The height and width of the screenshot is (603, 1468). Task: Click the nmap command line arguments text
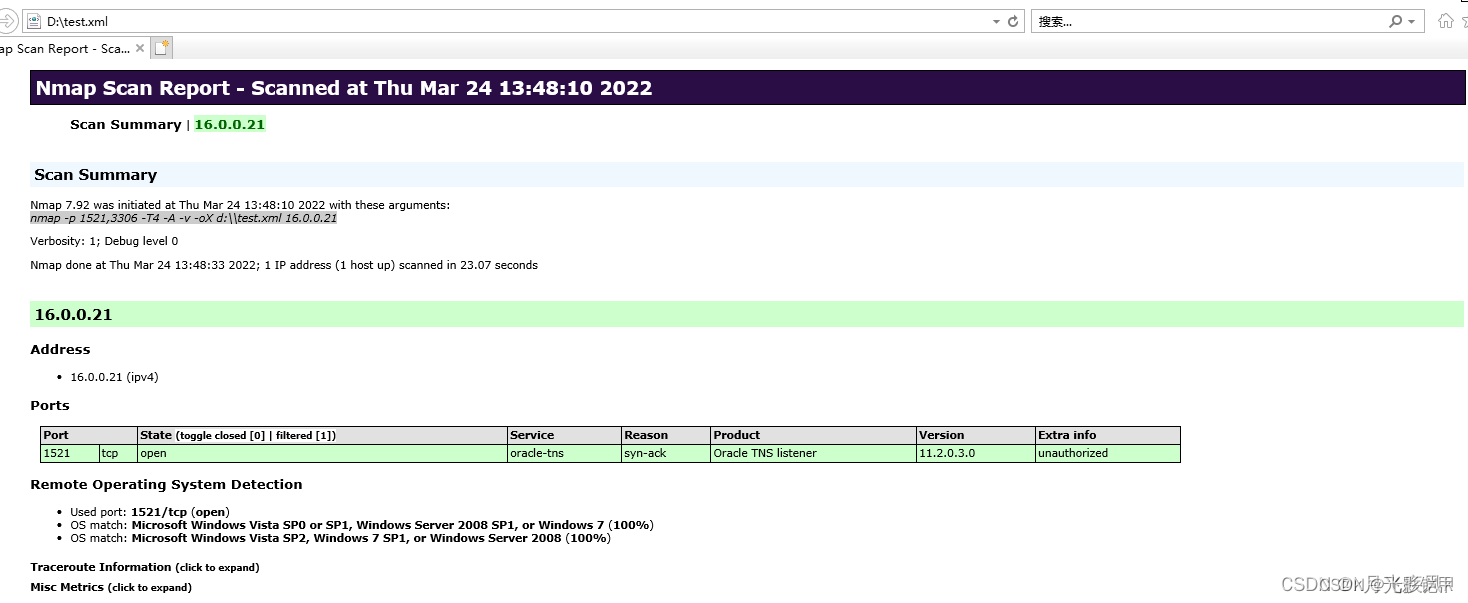184,218
